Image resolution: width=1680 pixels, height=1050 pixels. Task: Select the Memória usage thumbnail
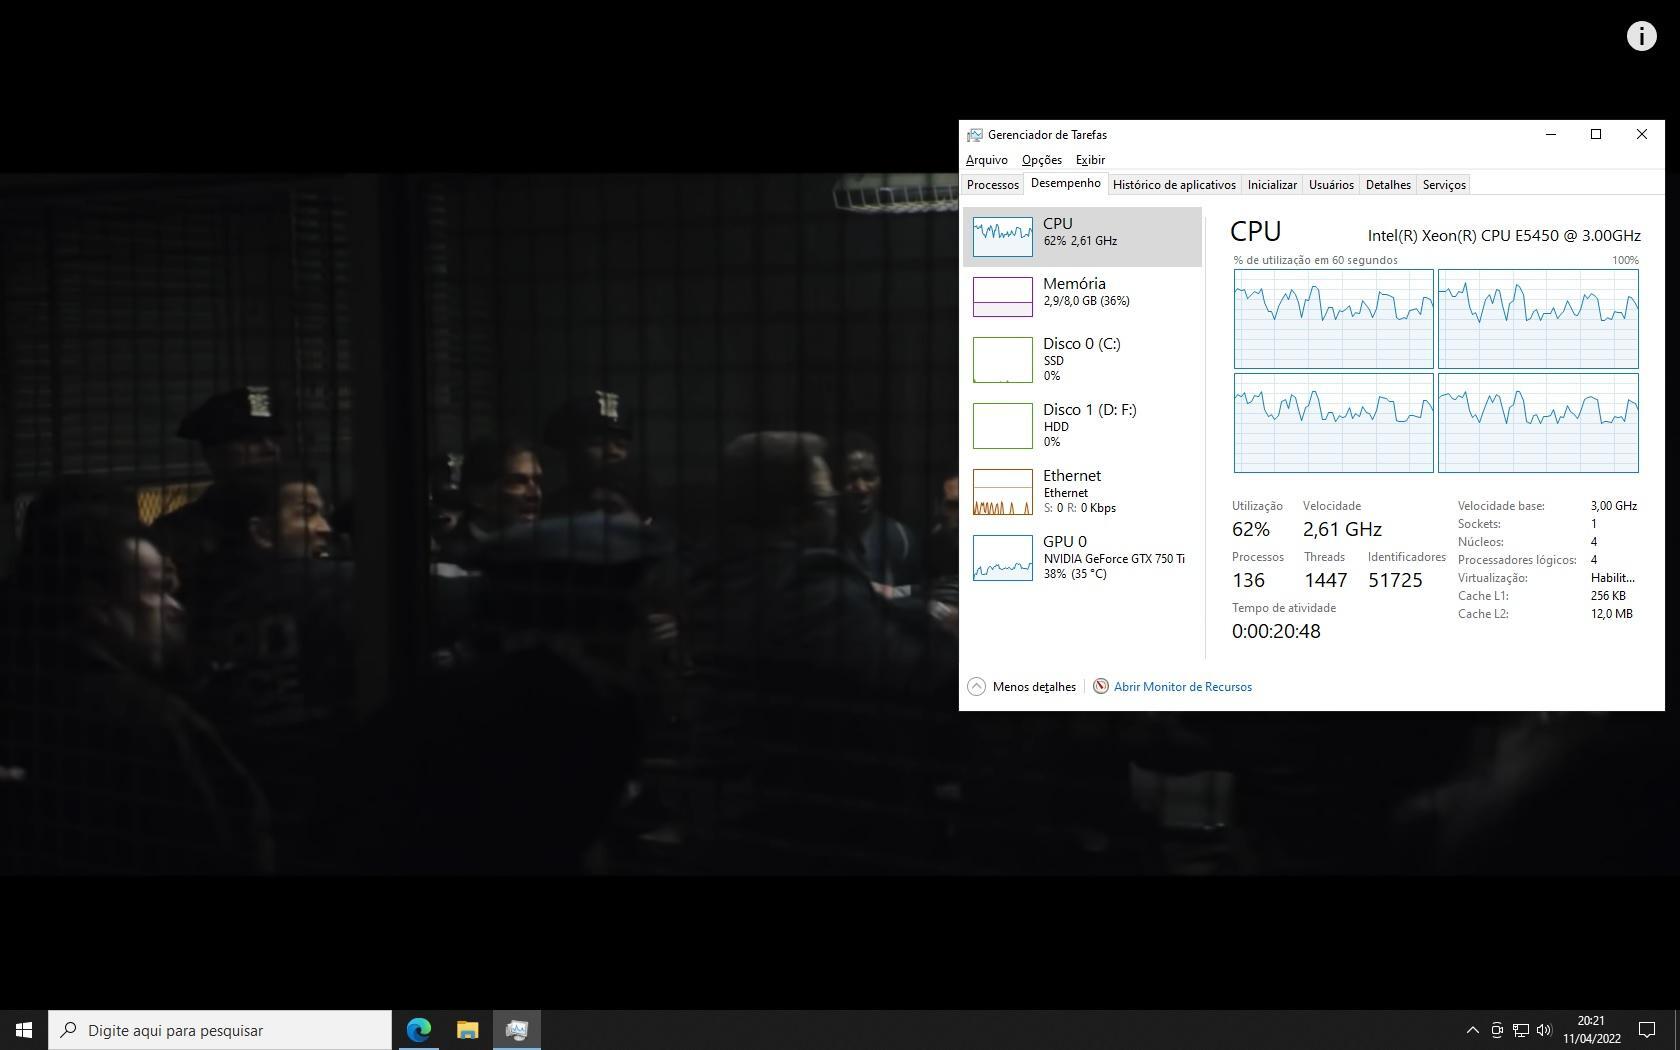pyautogui.click(x=1003, y=297)
